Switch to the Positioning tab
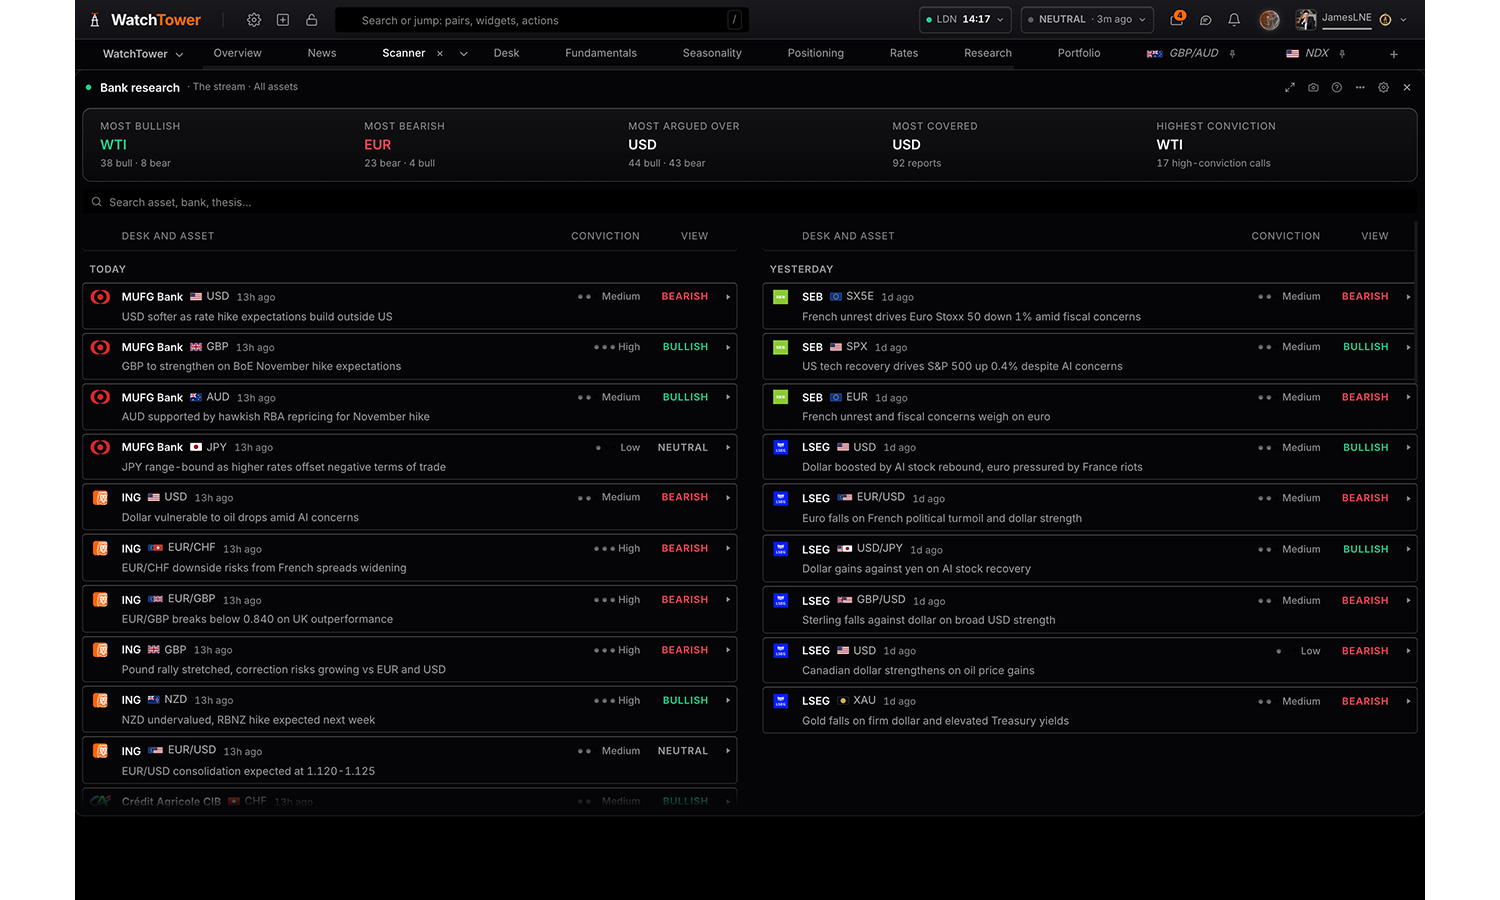The height and width of the screenshot is (900, 1500). click(x=816, y=54)
